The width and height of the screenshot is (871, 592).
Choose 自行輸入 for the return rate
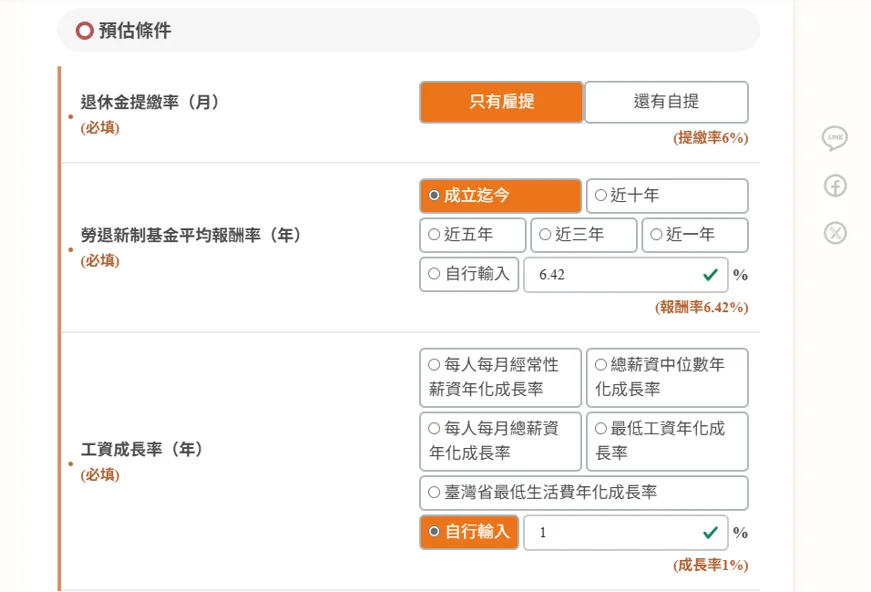[x=468, y=274]
